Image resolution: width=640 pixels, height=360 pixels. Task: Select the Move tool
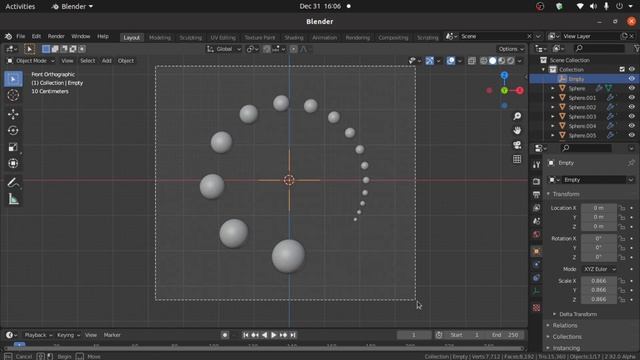click(x=13, y=114)
